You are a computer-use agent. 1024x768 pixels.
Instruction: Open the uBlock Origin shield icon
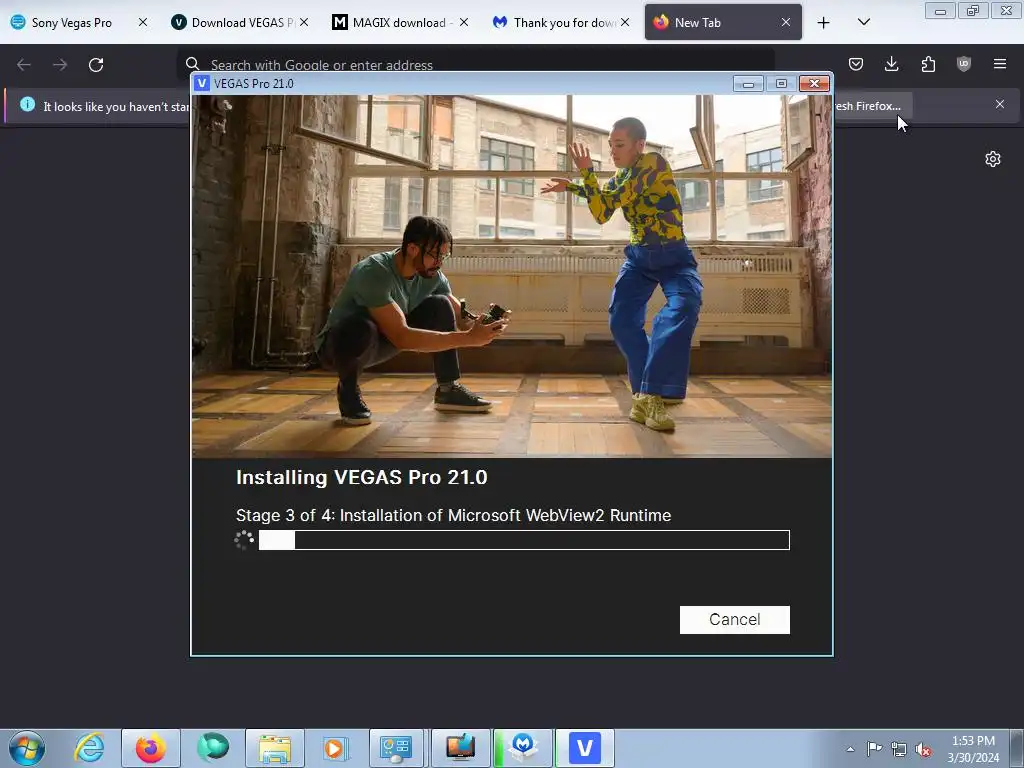click(964, 64)
